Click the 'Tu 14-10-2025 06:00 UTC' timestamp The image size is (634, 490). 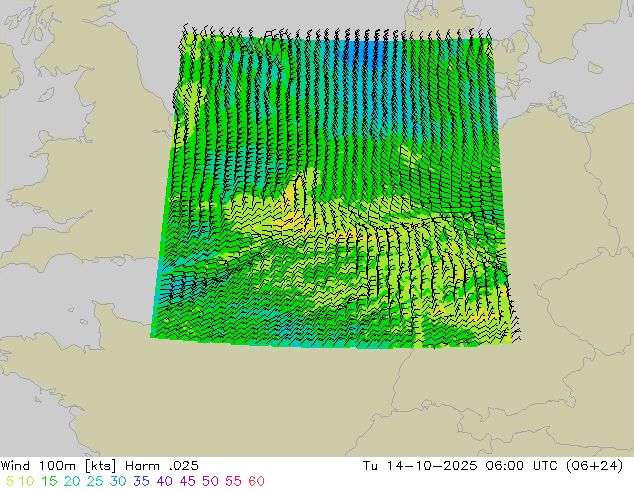[x=459, y=466]
